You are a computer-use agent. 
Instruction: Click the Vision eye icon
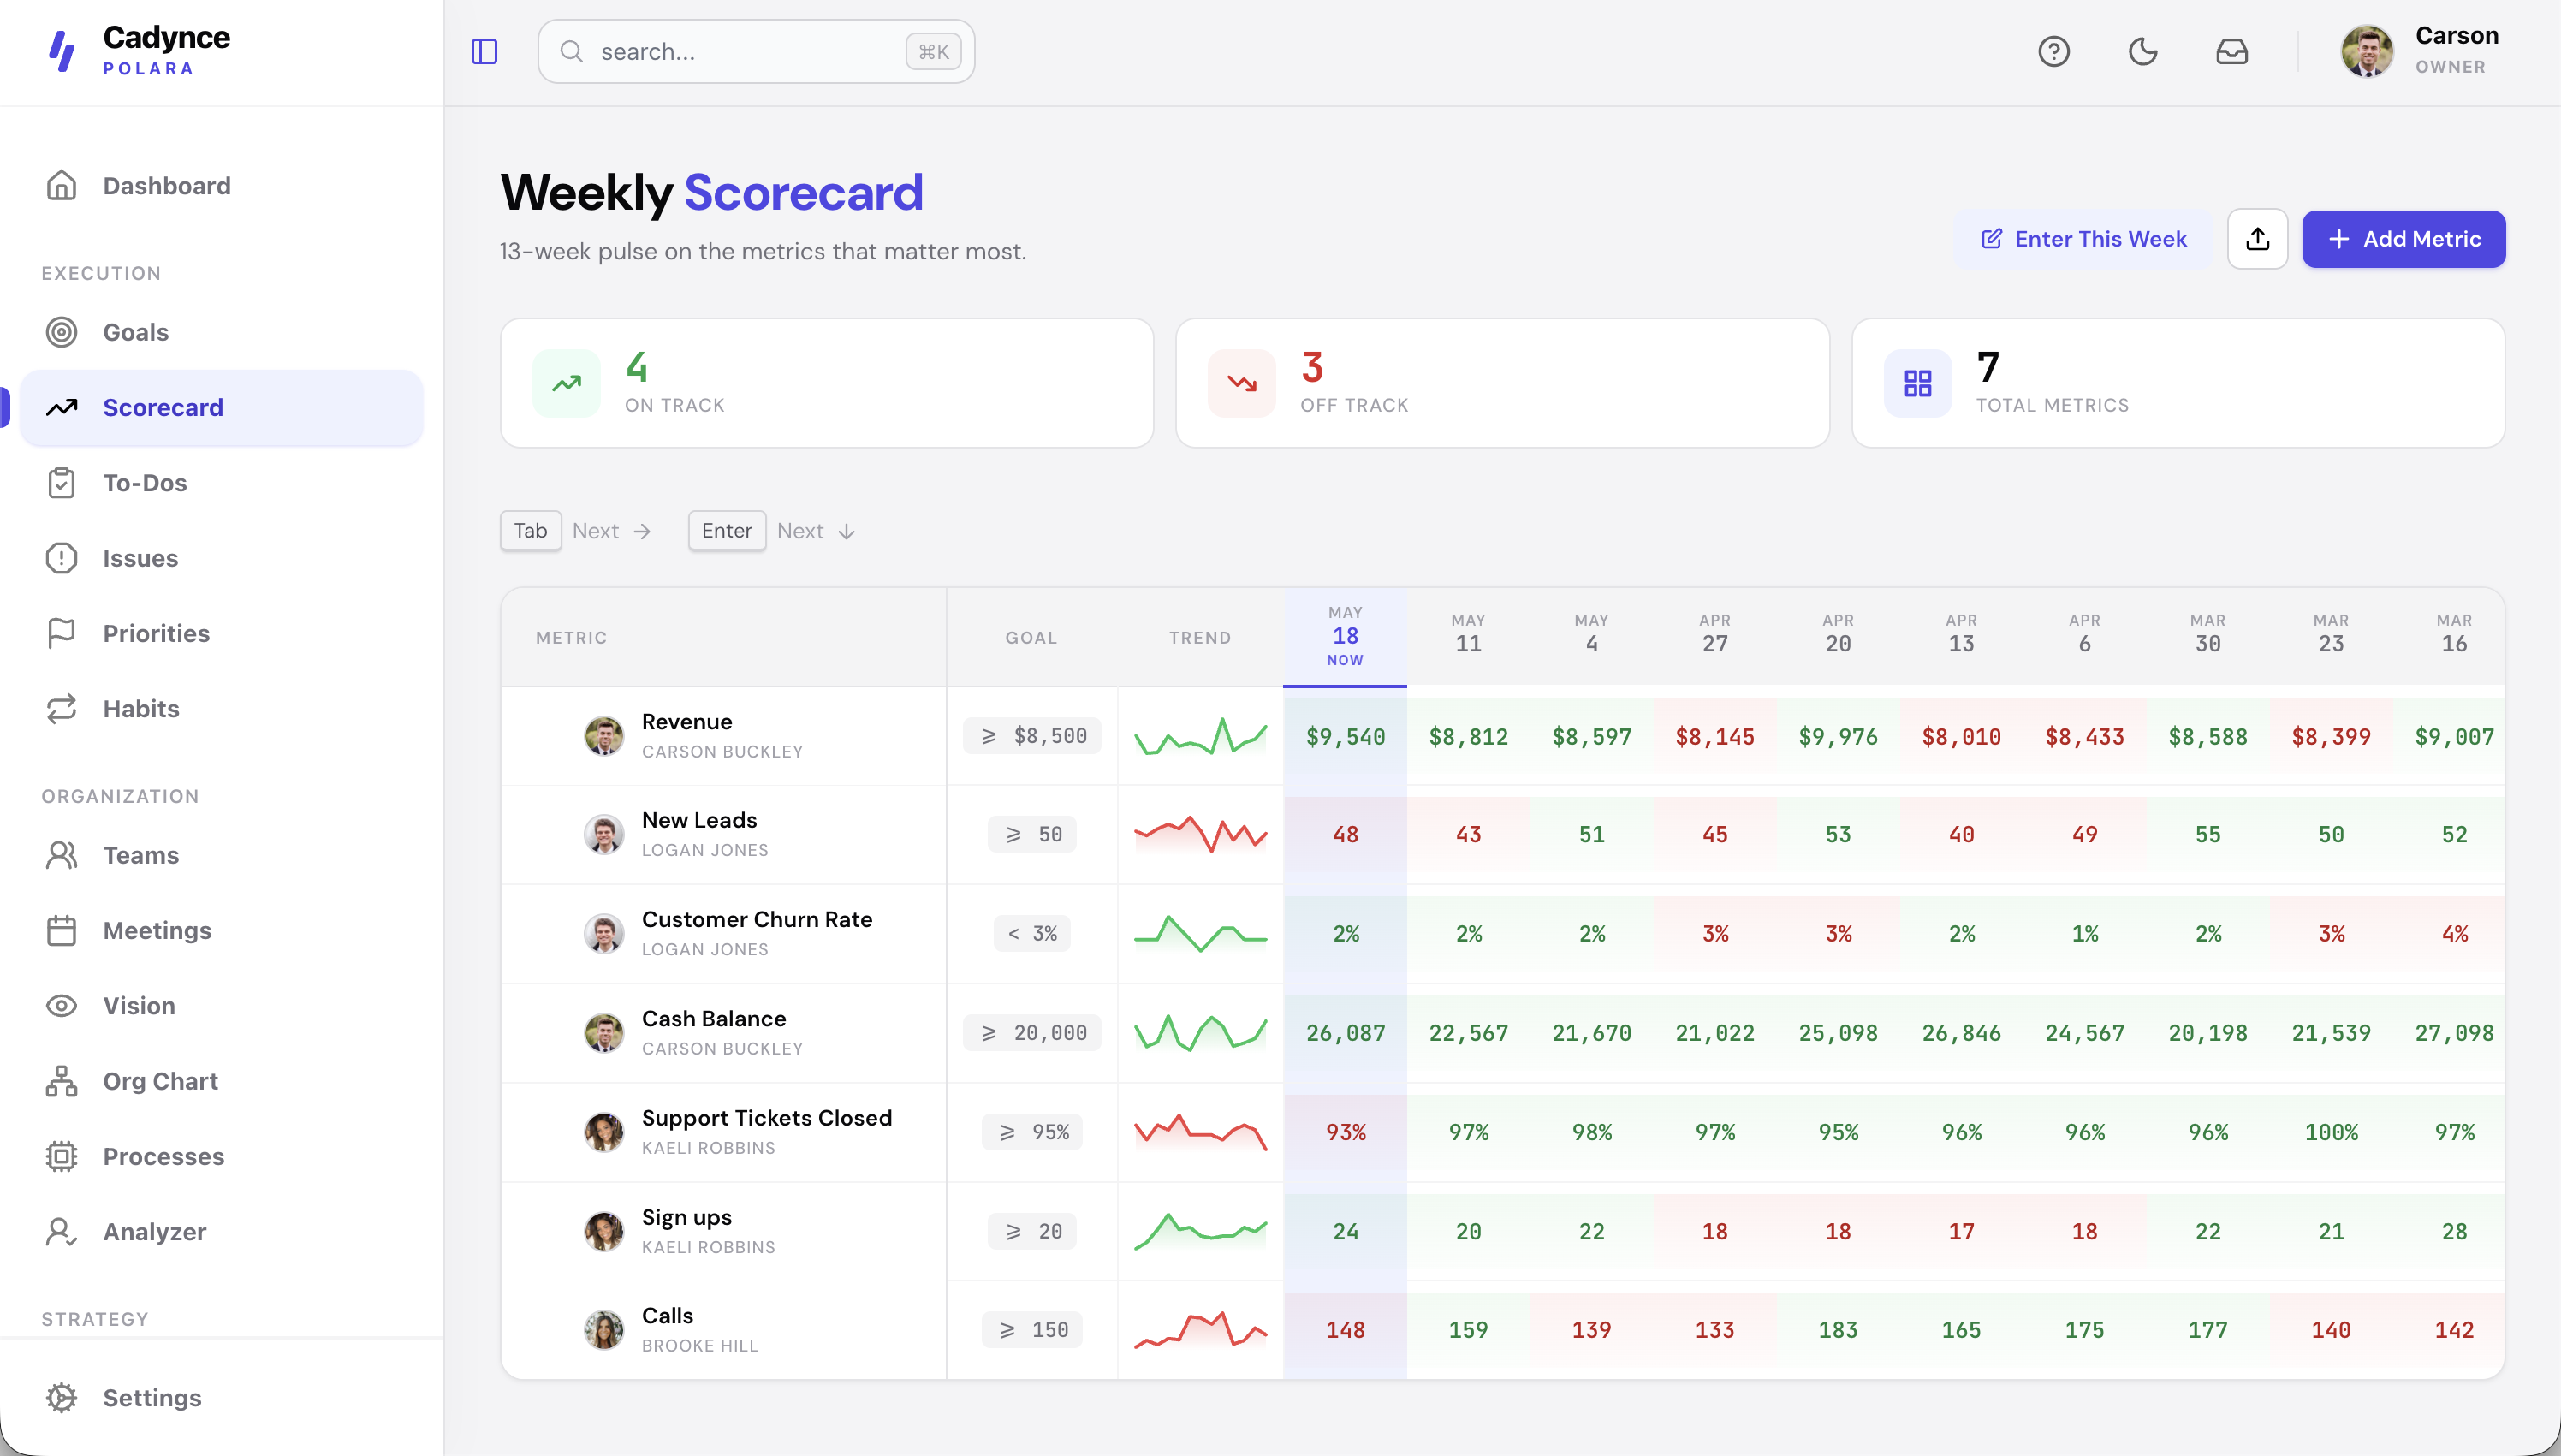(x=62, y=1006)
